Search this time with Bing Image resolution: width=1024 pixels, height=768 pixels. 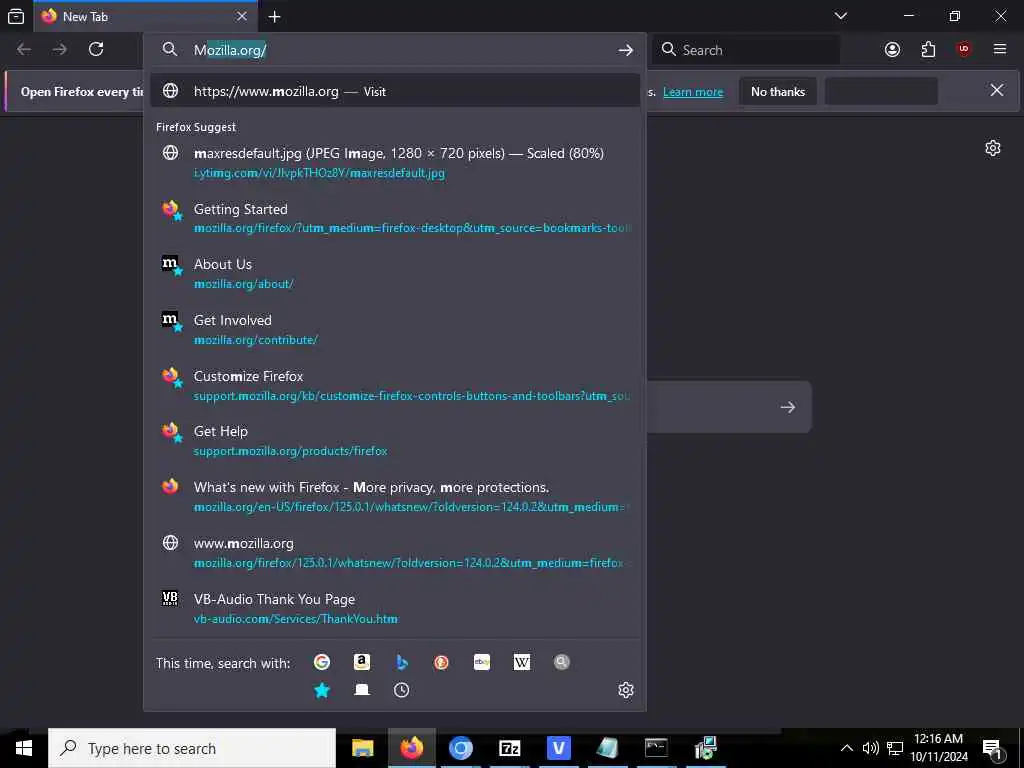pos(402,662)
